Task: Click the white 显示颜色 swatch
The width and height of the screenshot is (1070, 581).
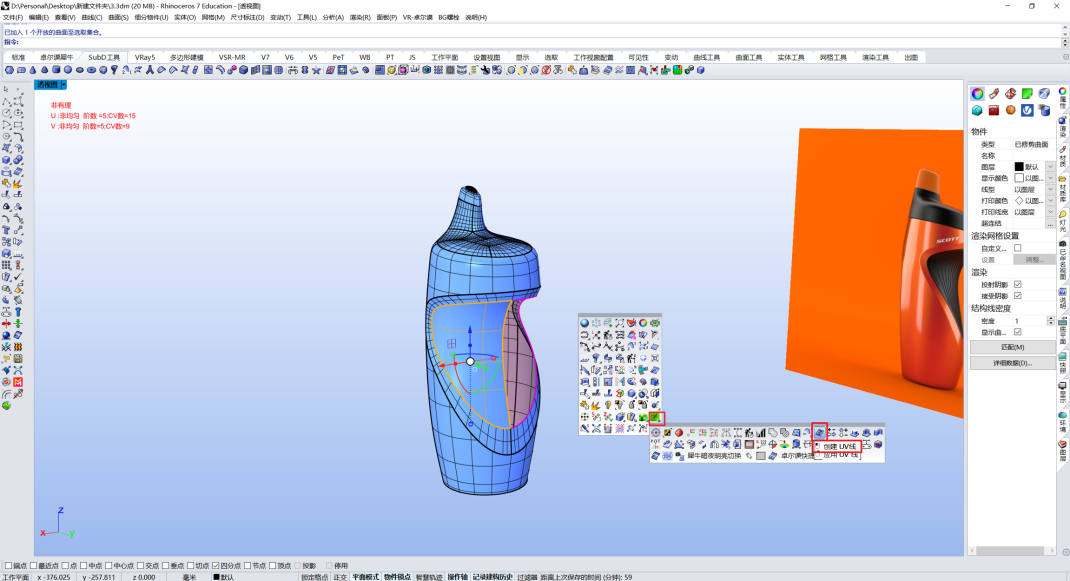Action: [1019, 178]
